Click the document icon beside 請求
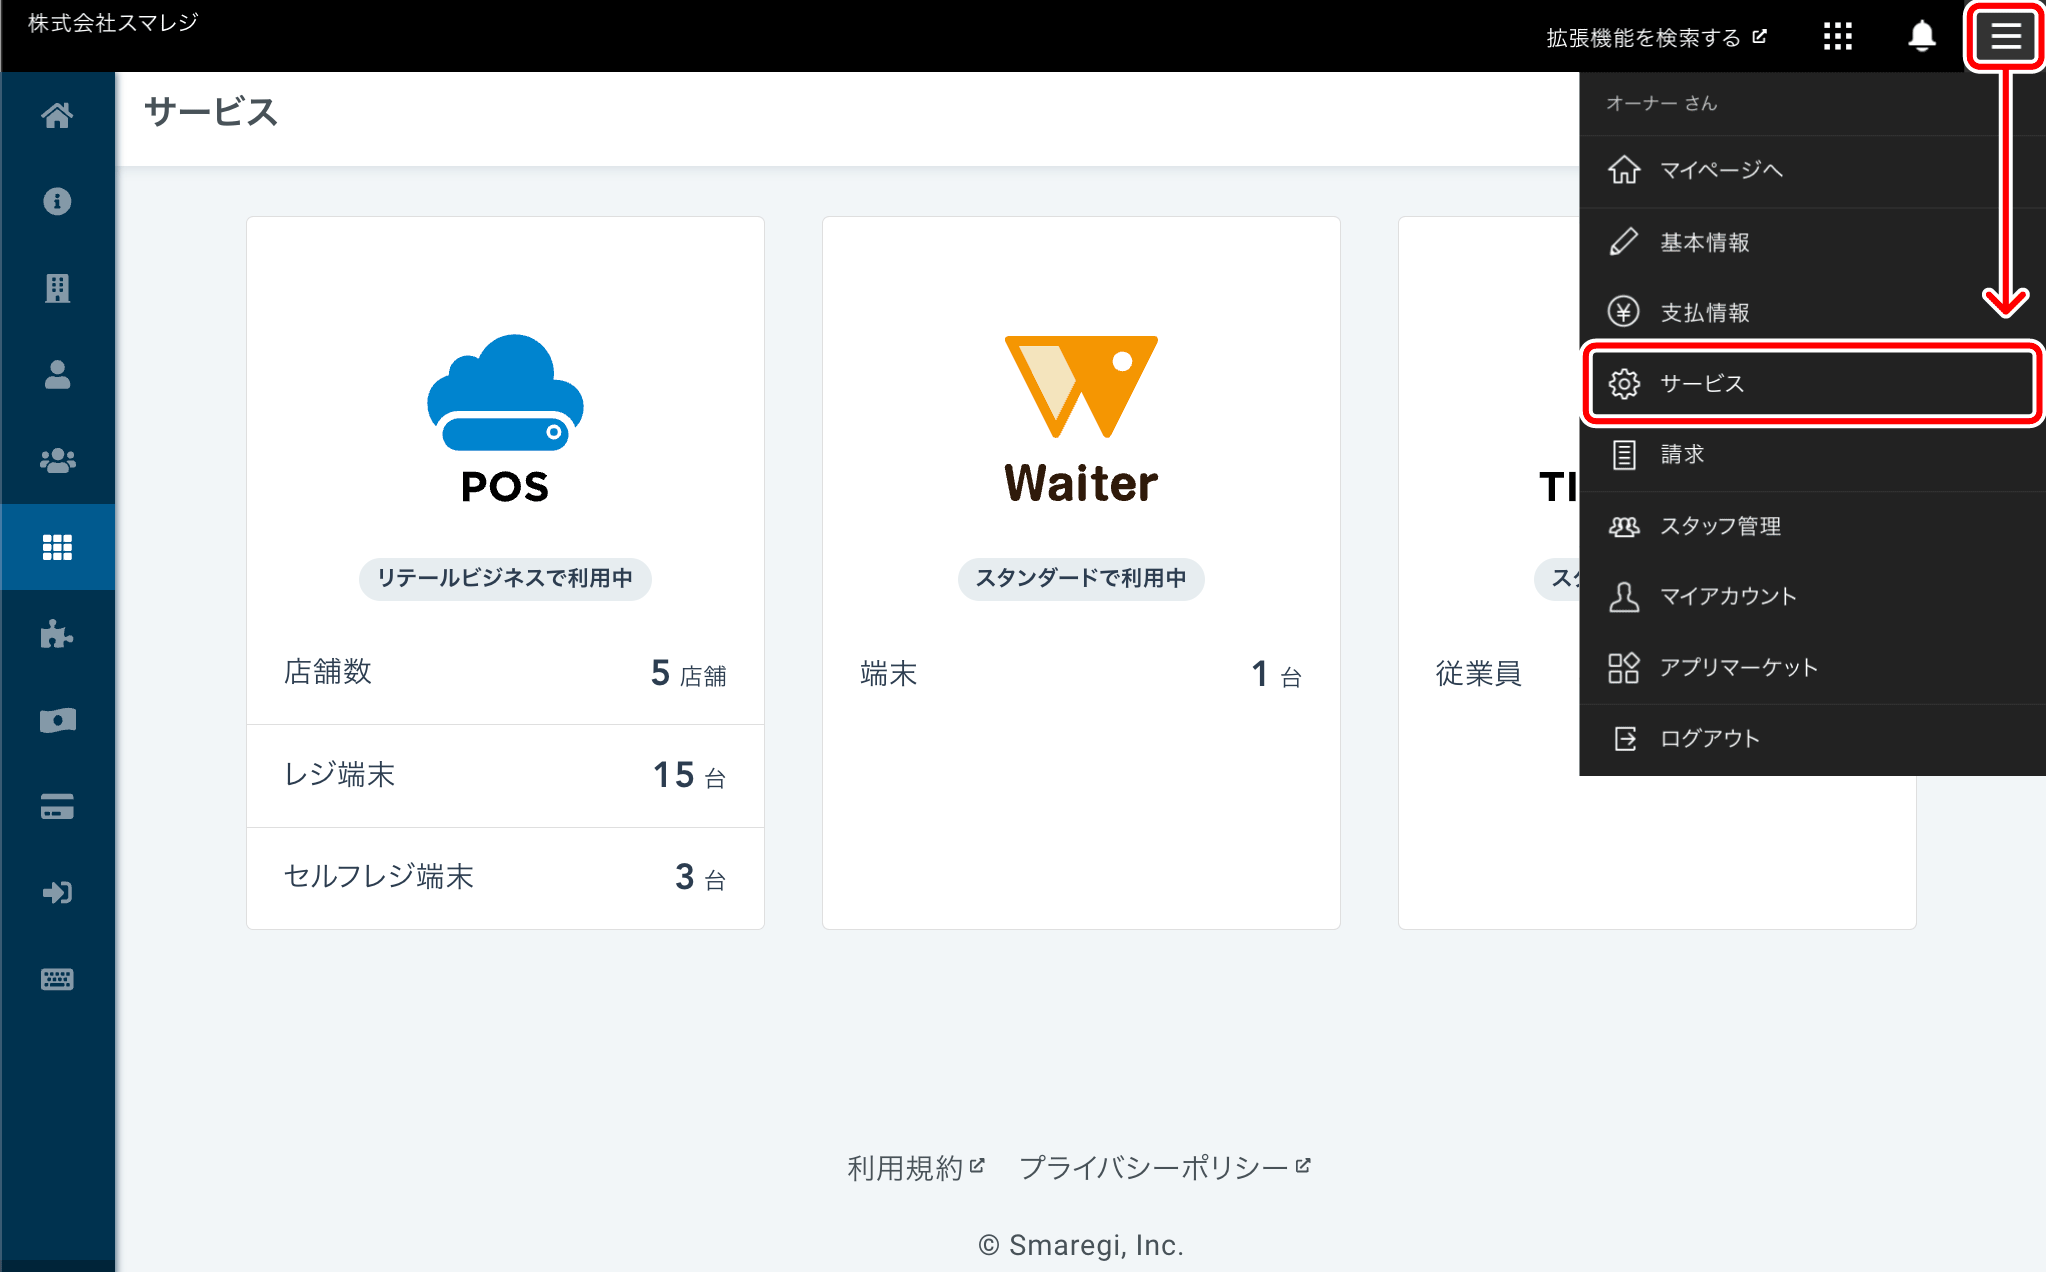The width and height of the screenshot is (2046, 1272). (1624, 455)
